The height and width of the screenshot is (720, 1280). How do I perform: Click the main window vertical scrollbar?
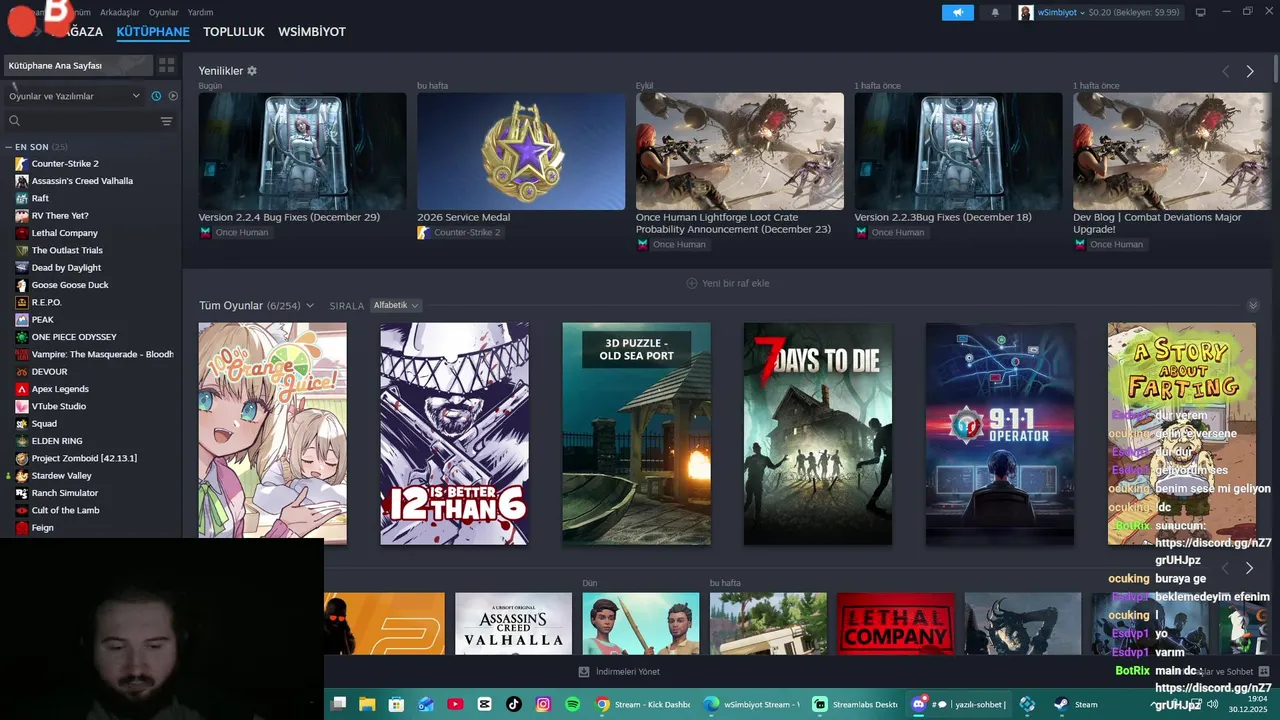click(1276, 70)
